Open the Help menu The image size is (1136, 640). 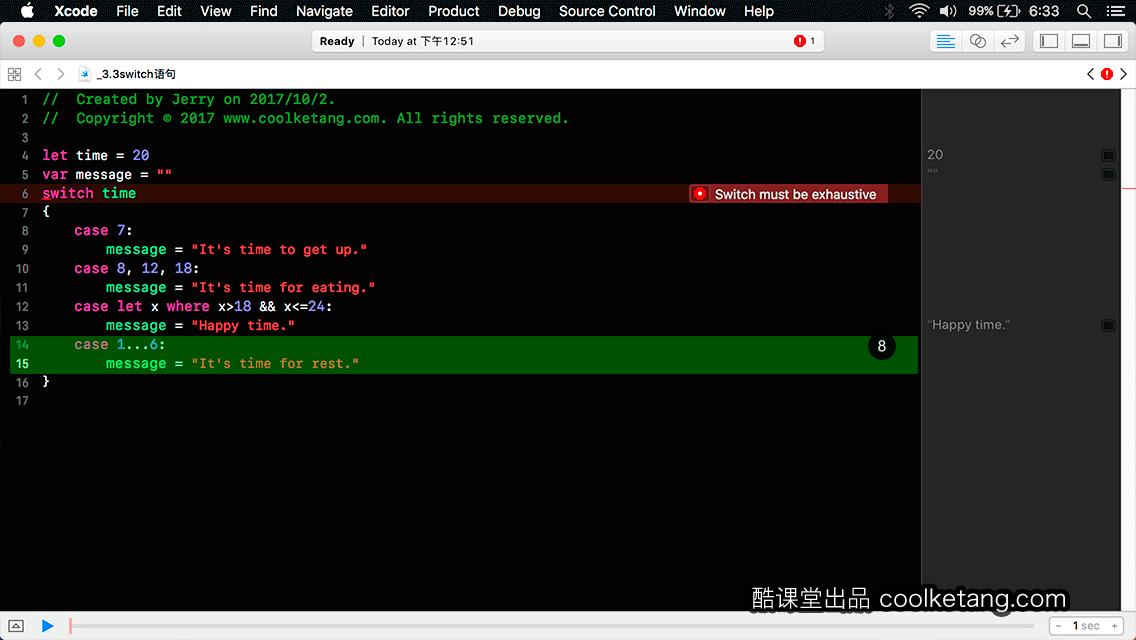pos(759,11)
